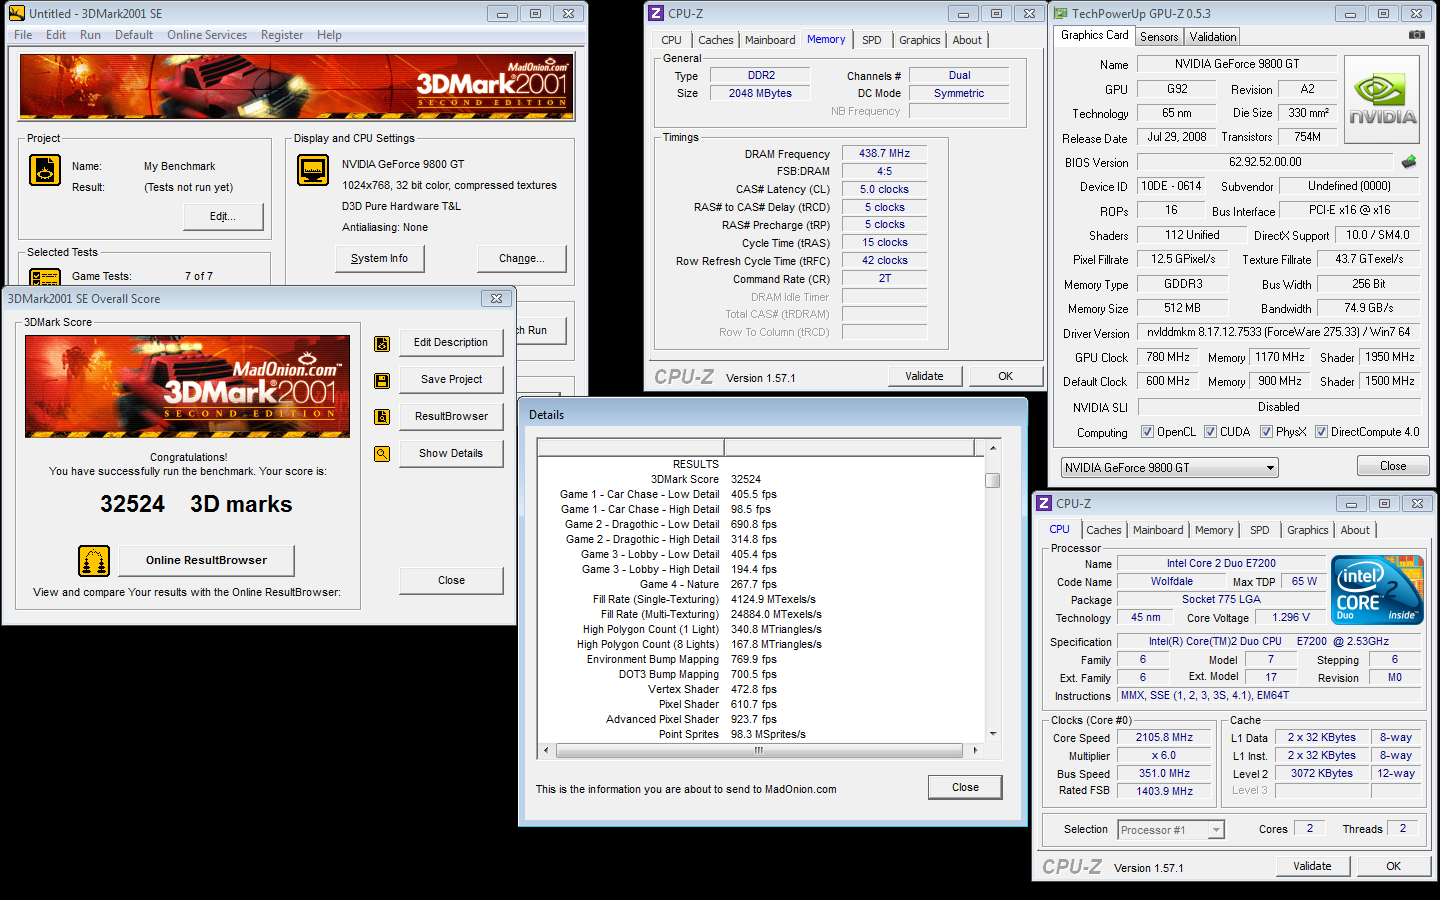
Task: Click the Change... button in display settings
Action: pyautogui.click(x=522, y=258)
